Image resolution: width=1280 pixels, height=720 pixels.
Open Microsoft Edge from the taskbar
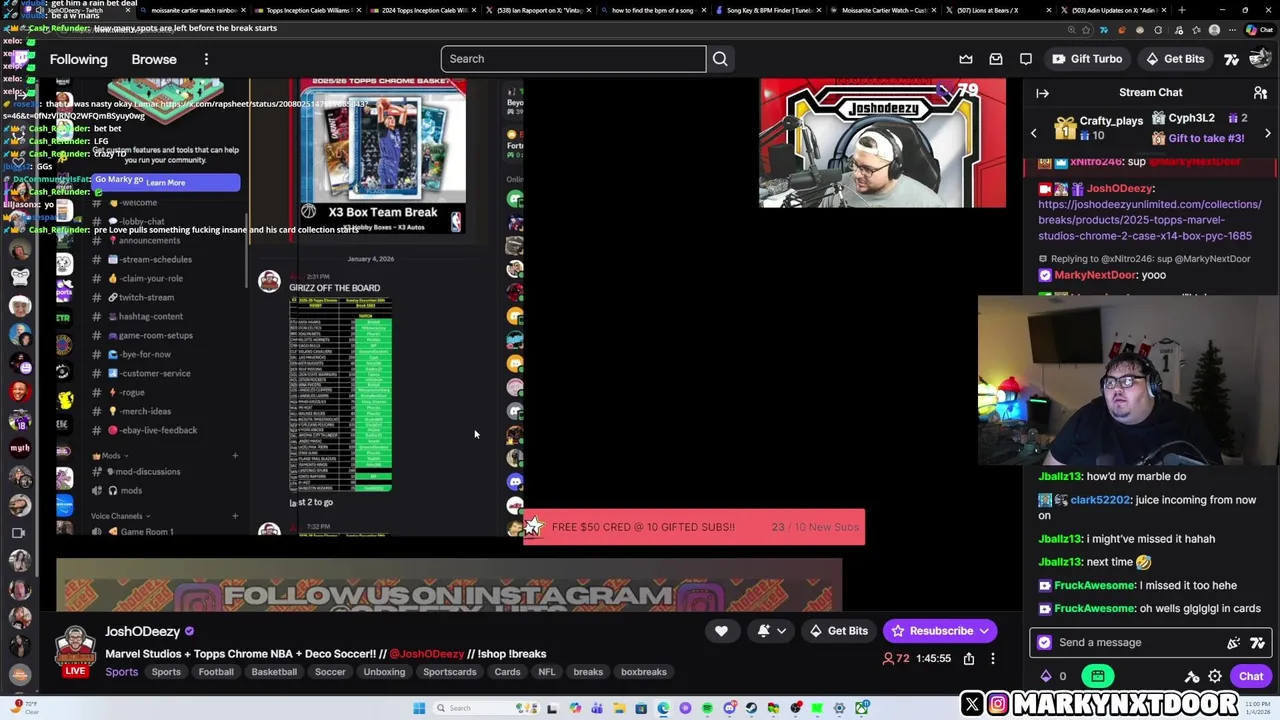663,708
